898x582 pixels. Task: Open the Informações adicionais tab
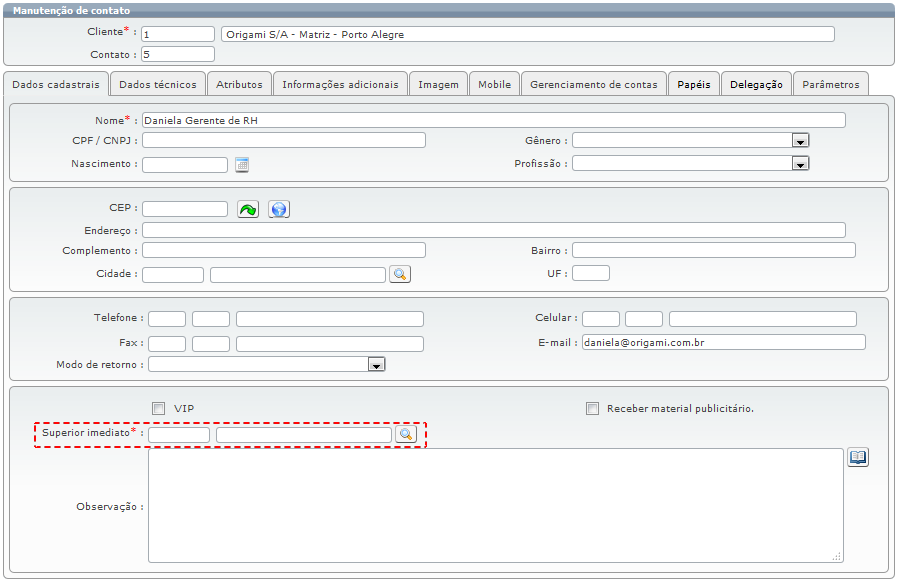point(340,85)
